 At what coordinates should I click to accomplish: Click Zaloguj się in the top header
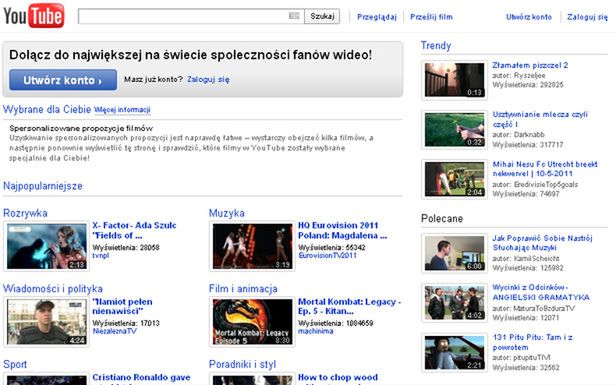pyautogui.click(x=587, y=17)
